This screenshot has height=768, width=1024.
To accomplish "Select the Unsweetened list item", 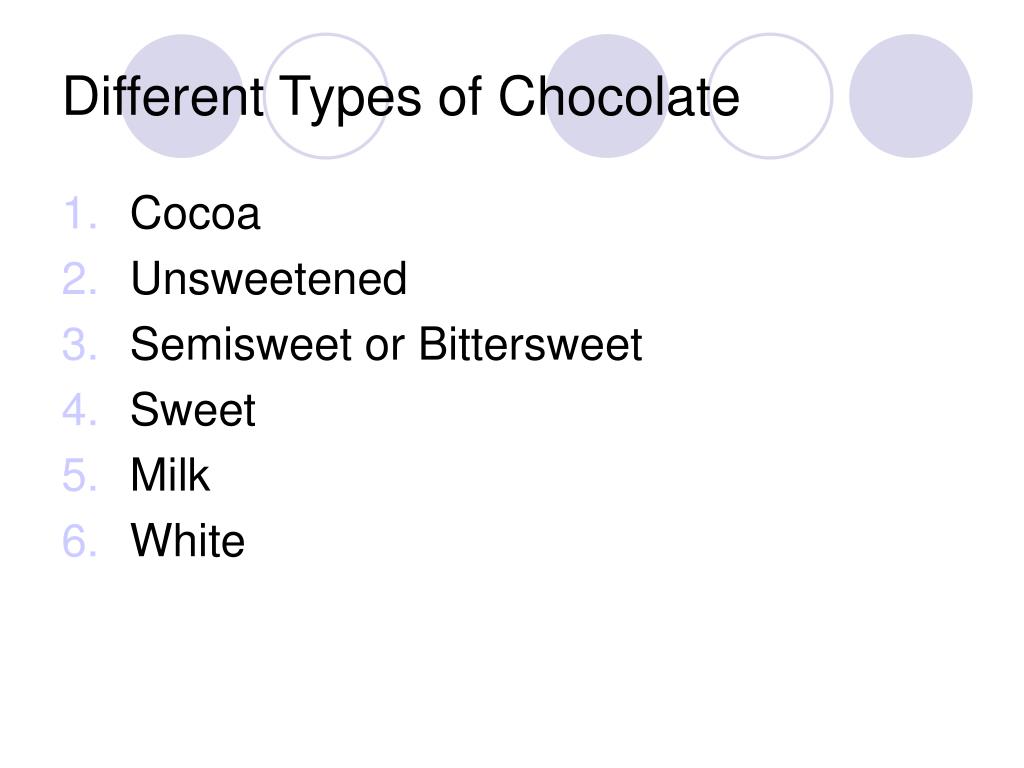I will 268,279.
